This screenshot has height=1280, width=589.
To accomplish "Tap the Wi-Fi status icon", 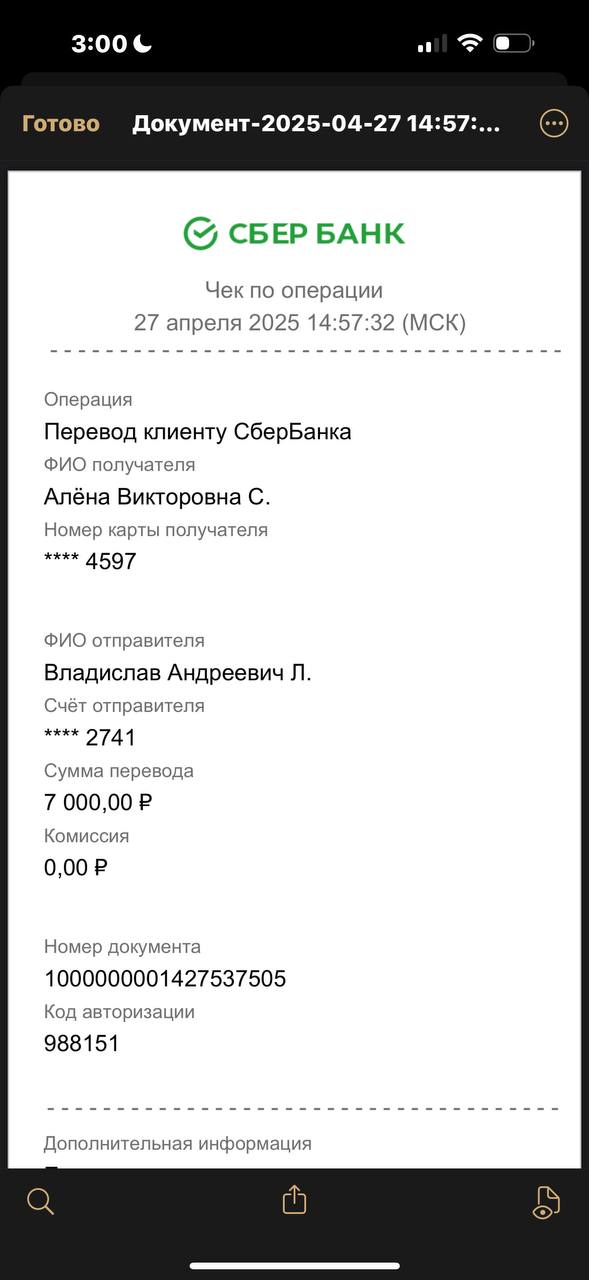I will coord(469,43).
